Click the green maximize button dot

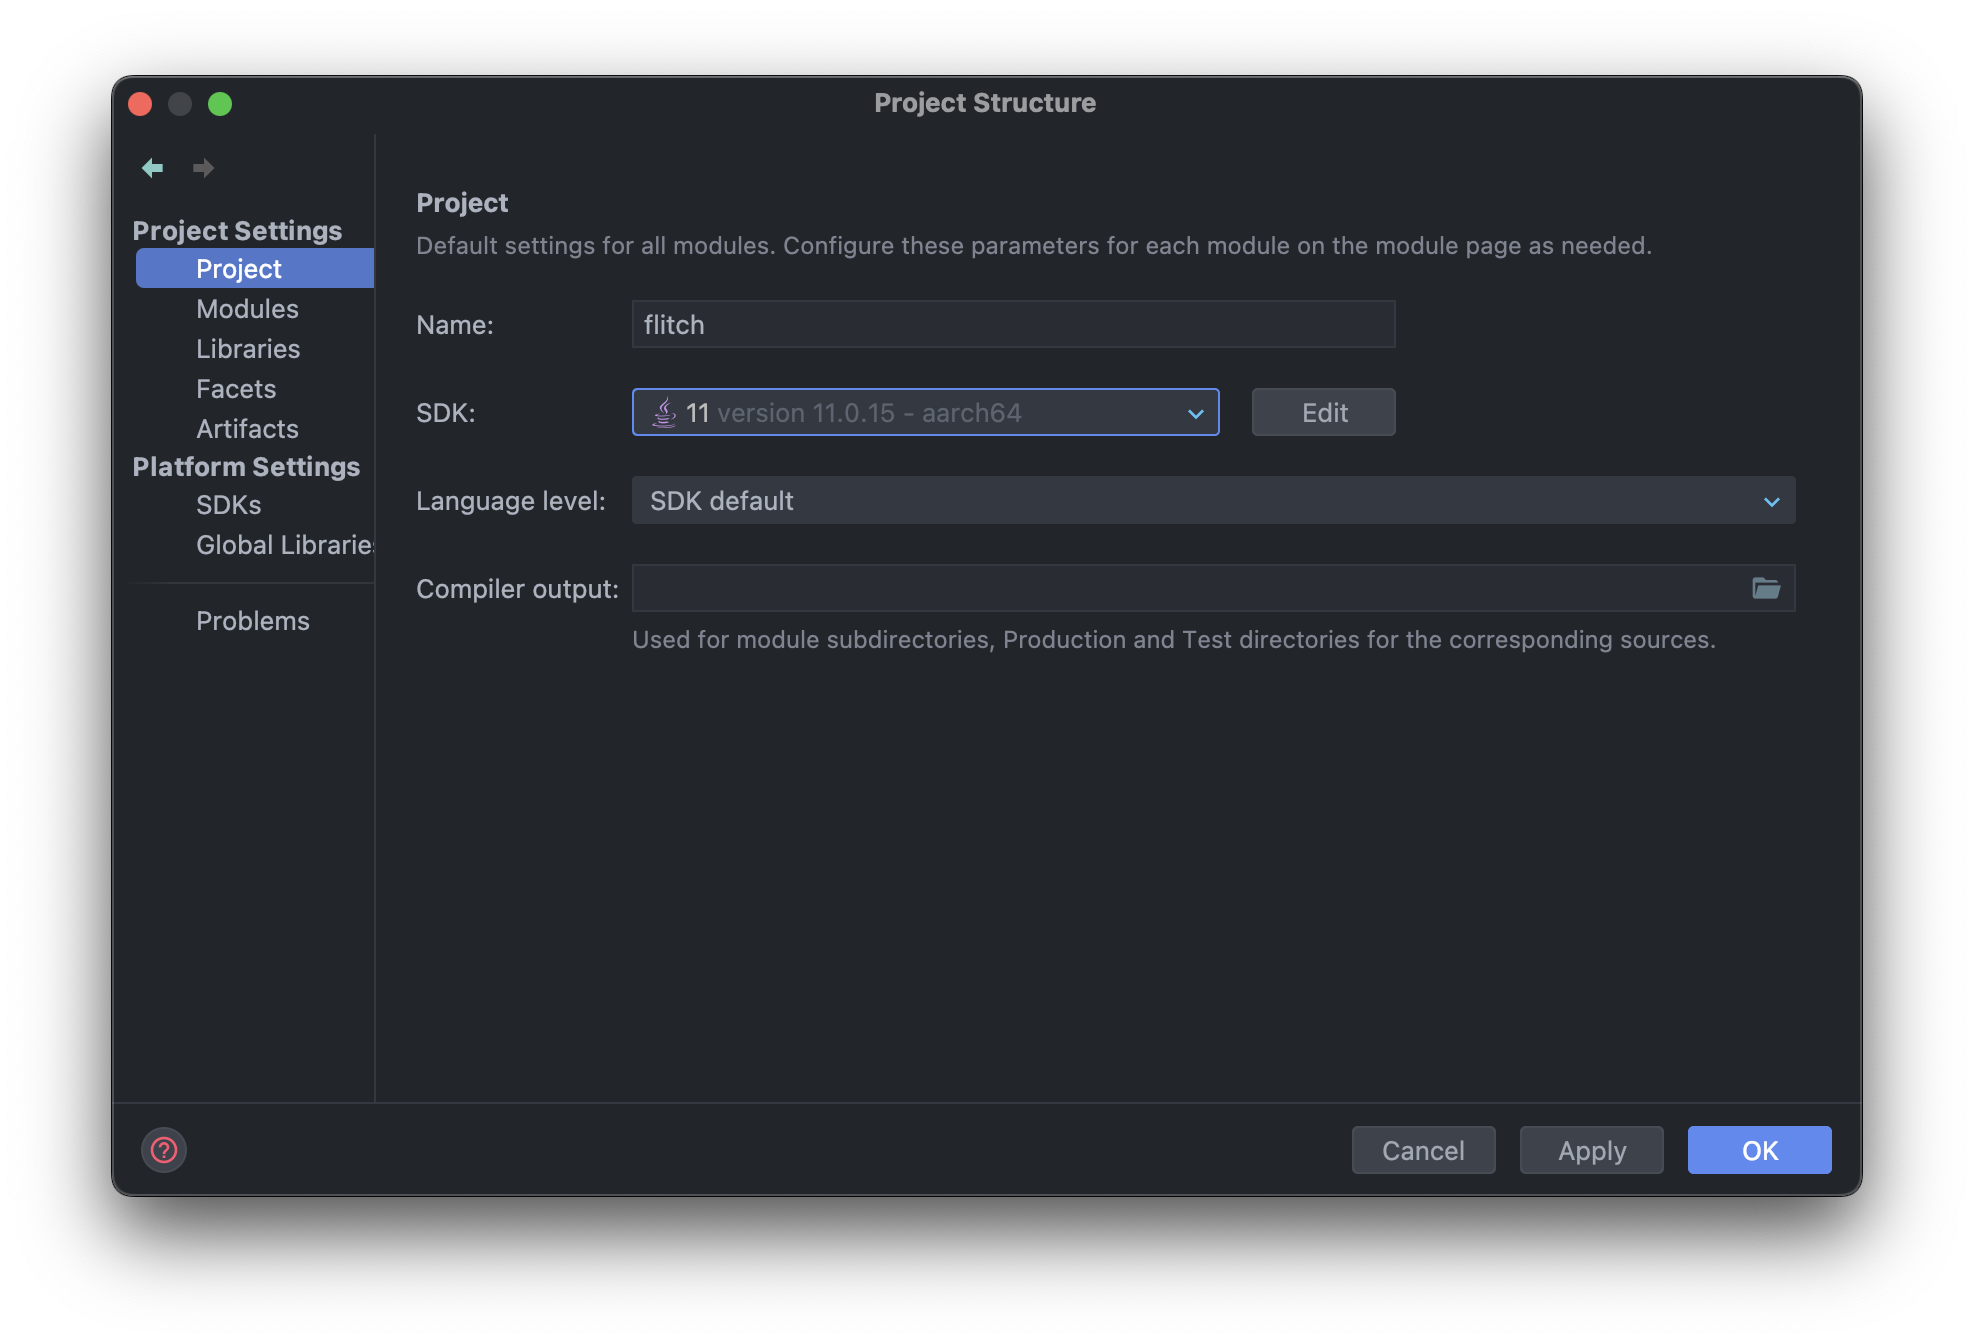click(218, 102)
